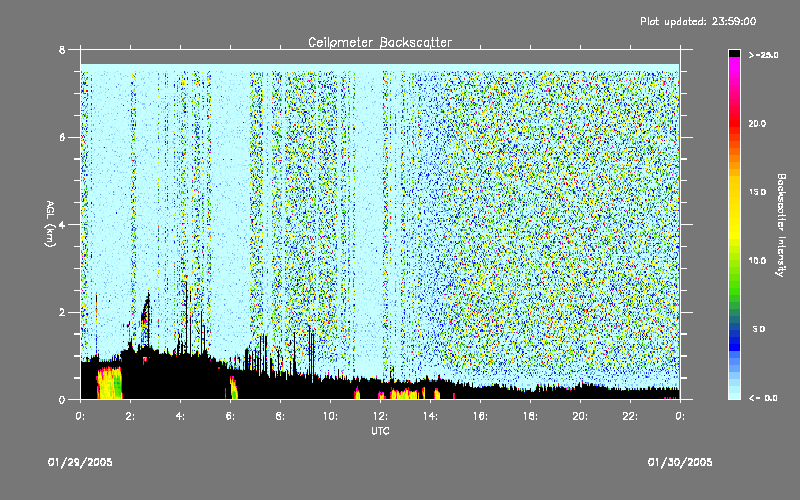
Task: Click the Backscatter Intensity colorbar label
Action: point(781,225)
